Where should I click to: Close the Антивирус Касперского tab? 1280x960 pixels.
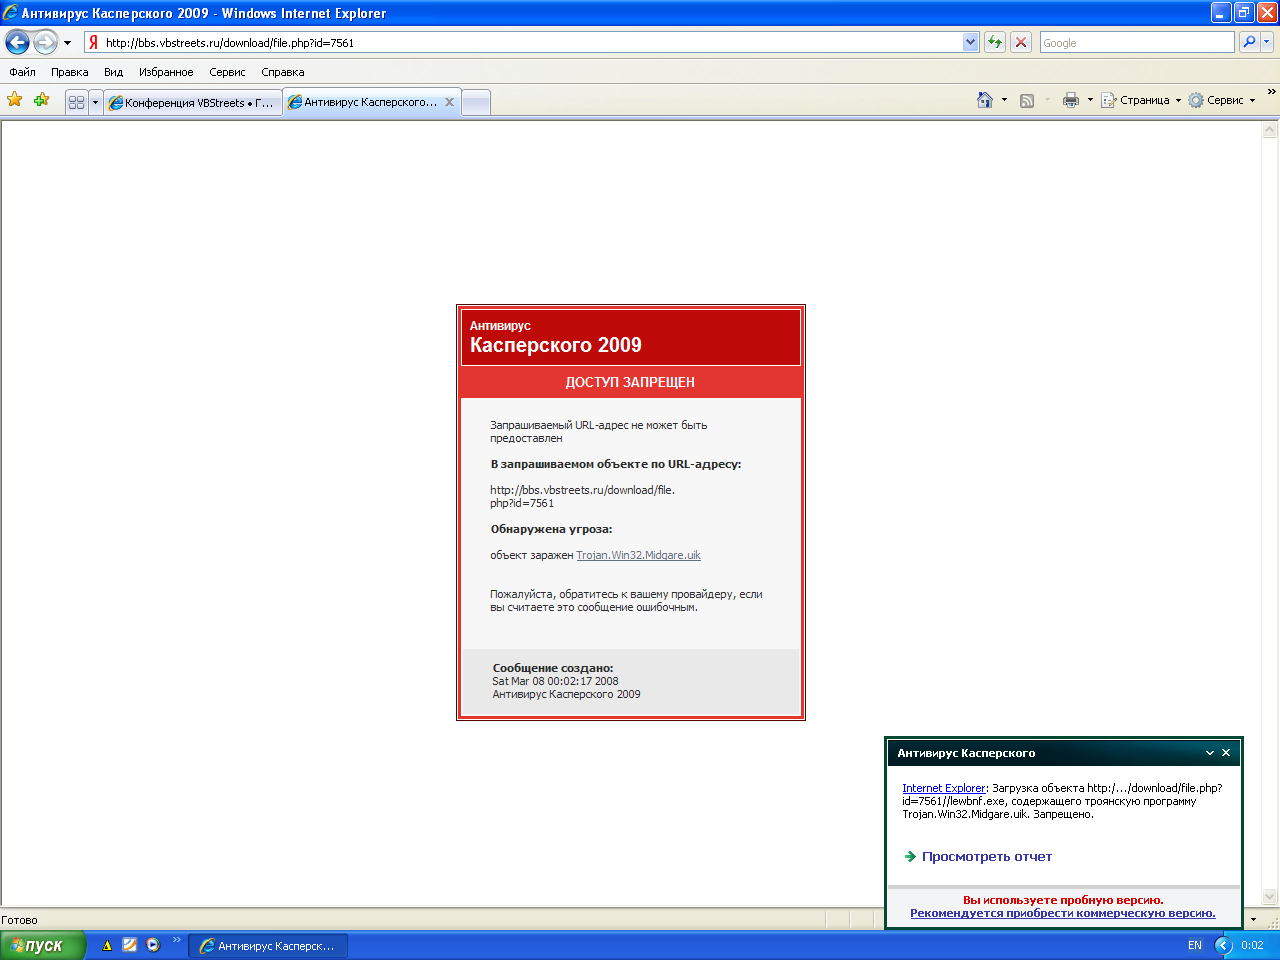pos(450,102)
